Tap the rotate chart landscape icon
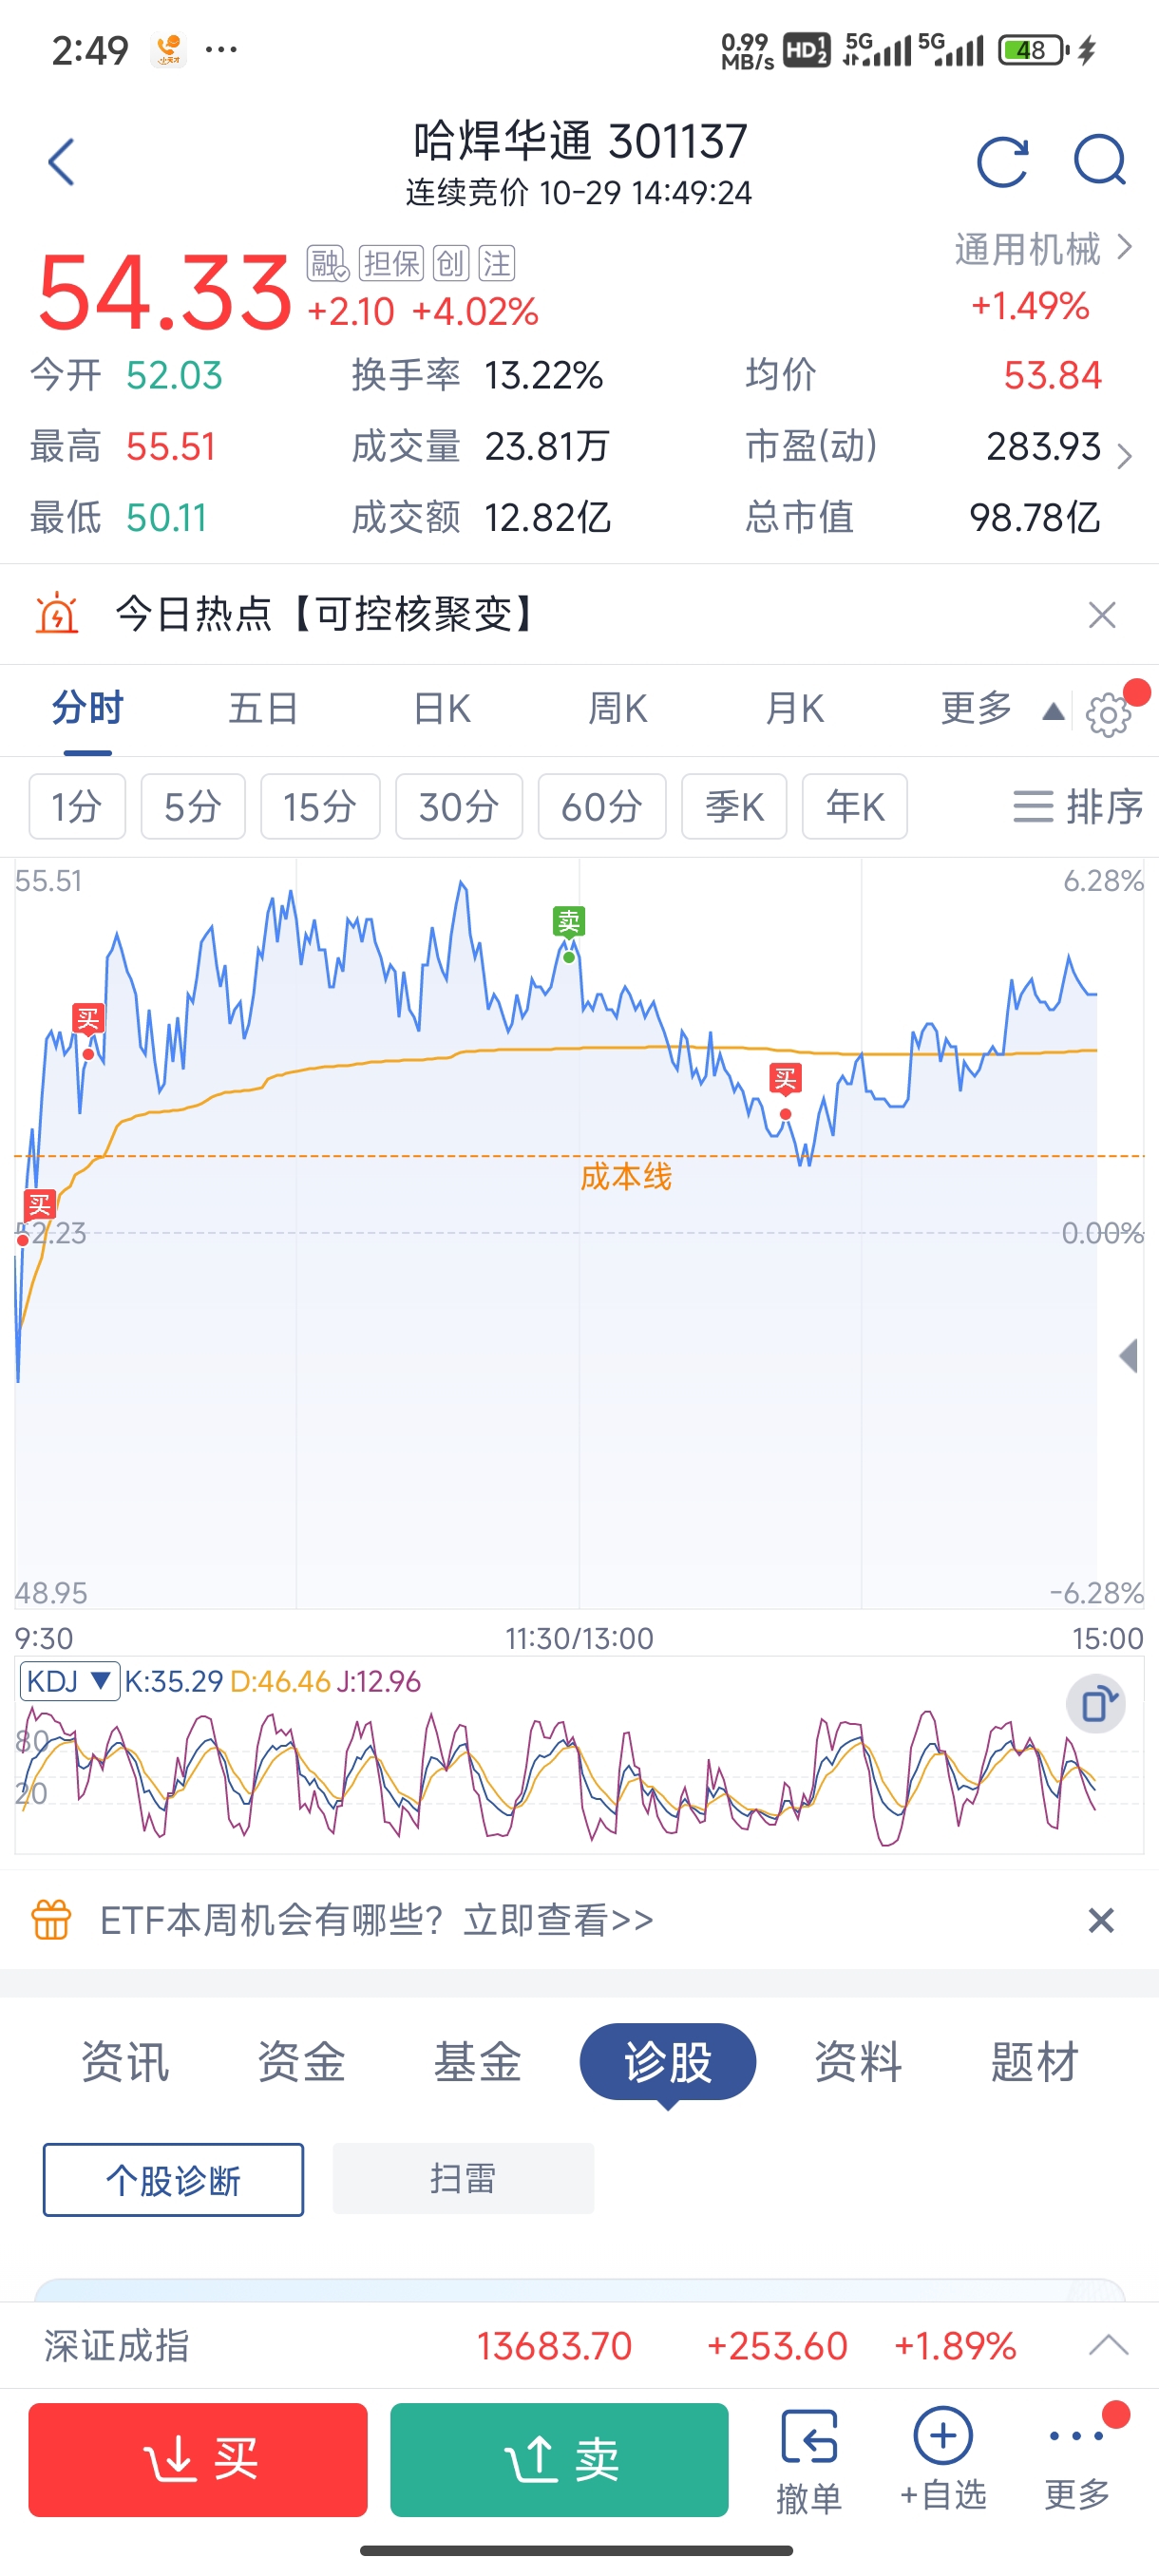 click(x=1096, y=1703)
